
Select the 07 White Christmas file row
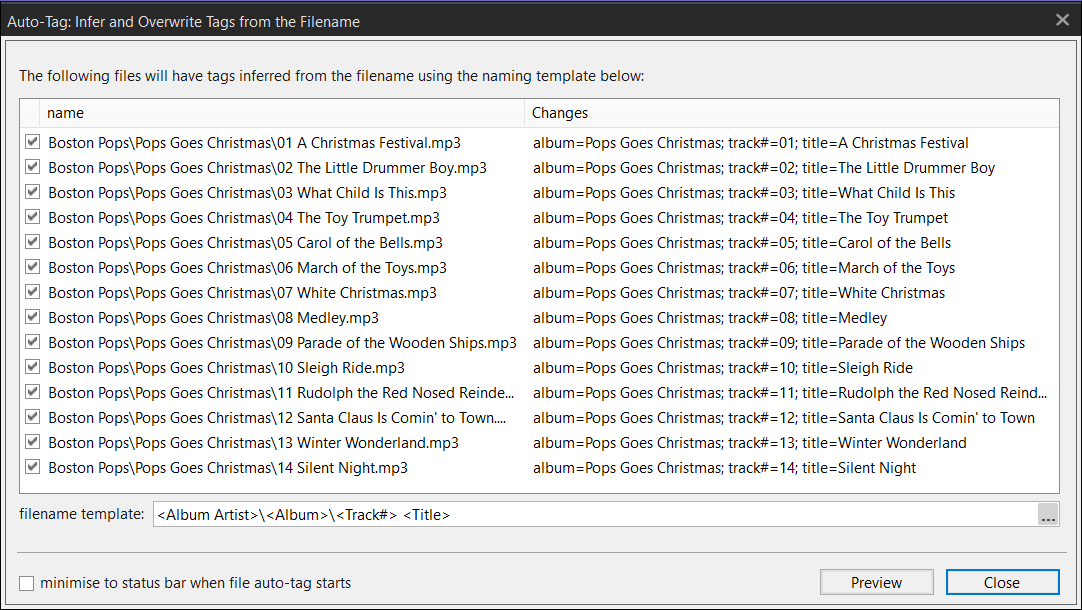coord(242,293)
